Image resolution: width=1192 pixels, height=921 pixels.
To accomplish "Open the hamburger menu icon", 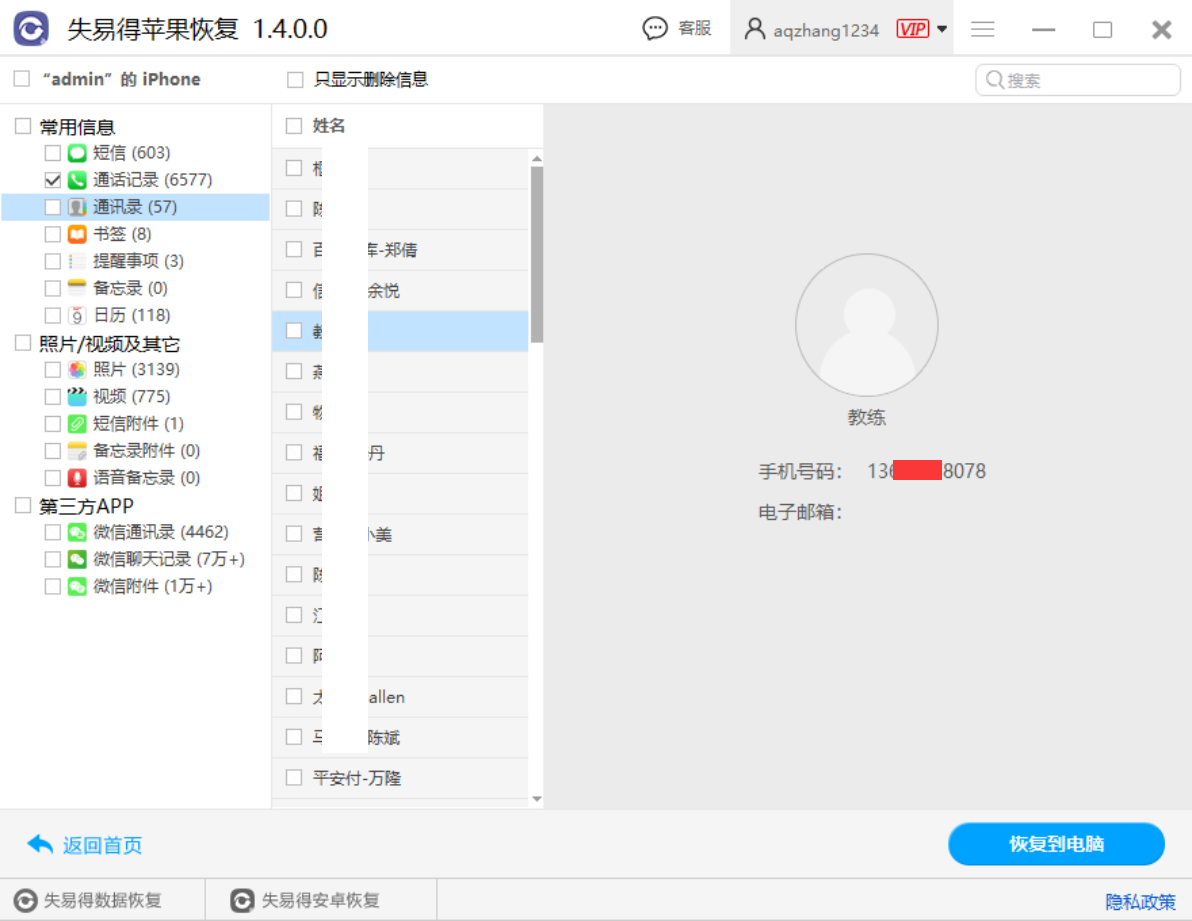I will (982, 29).
